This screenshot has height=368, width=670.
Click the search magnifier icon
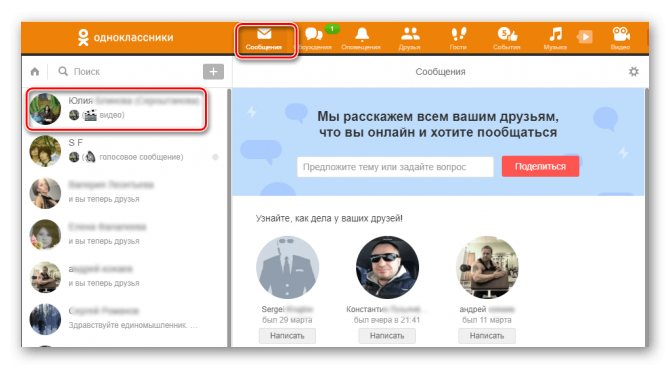pos(63,71)
